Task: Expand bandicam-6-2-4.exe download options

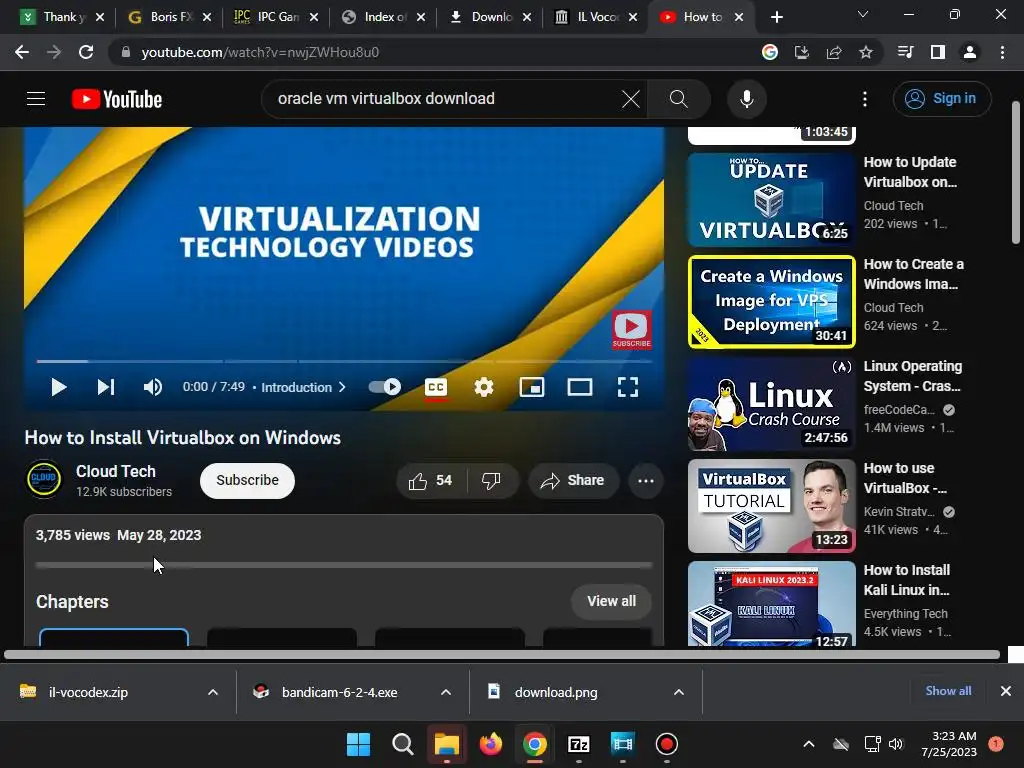Action: point(446,692)
